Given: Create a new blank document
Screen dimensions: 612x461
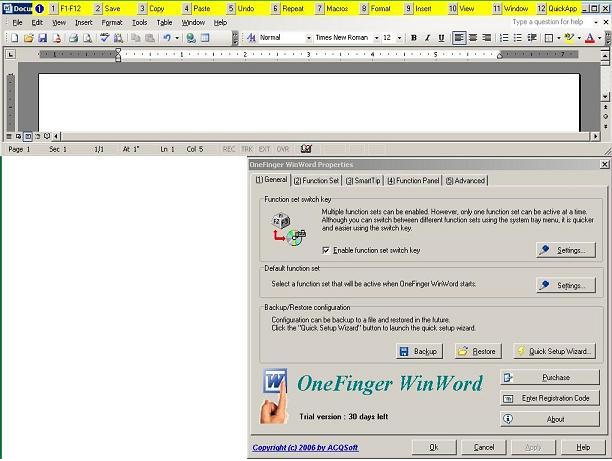Looking at the screenshot, I should click(14, 38).
